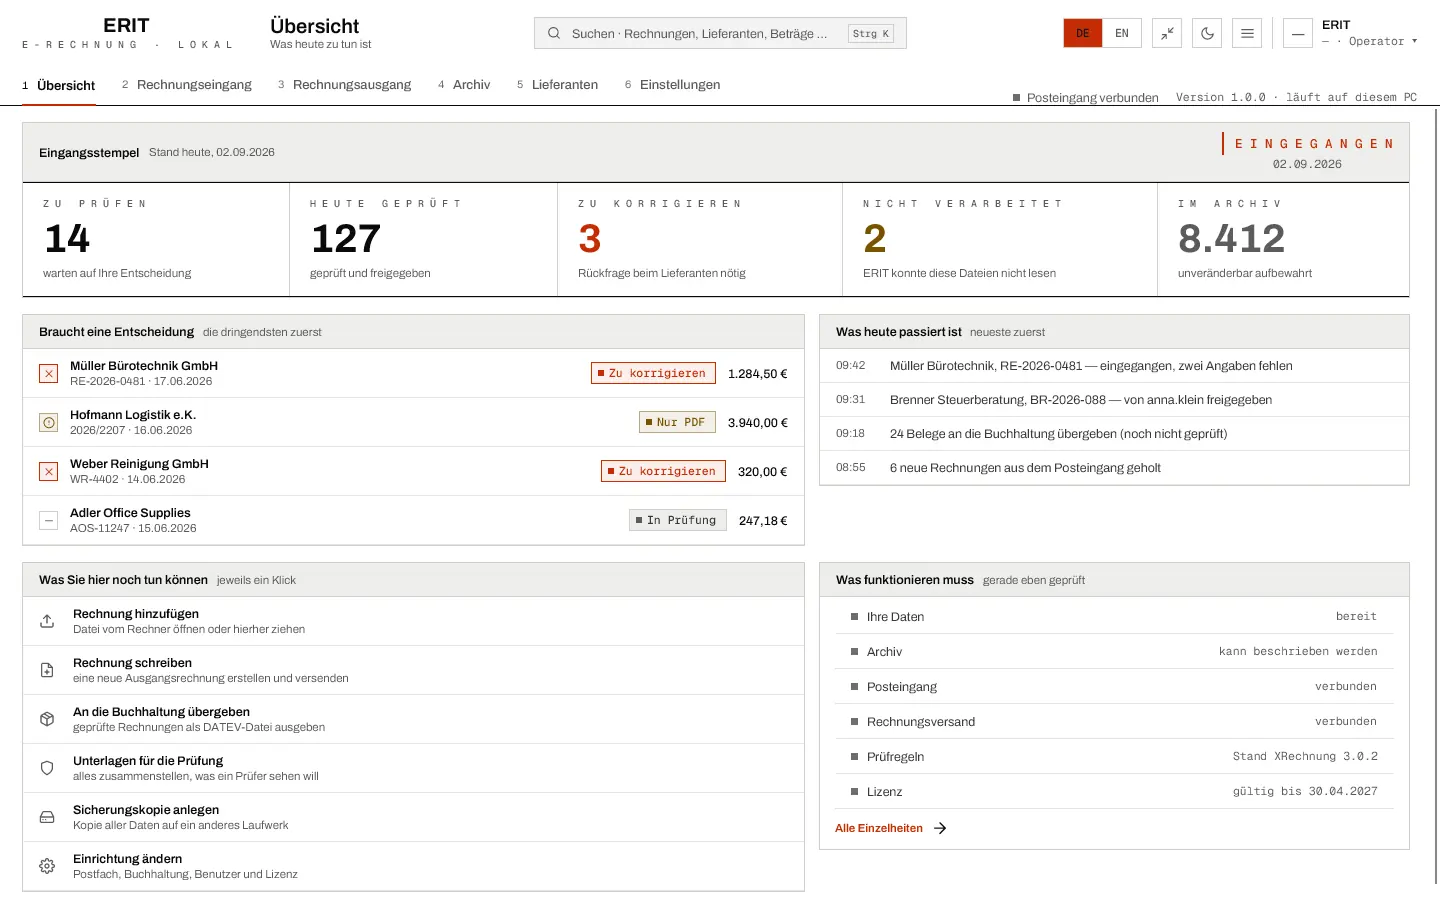Click the dash icon beside ERIT Operator
1440x900 pixels.
pos(1298,33)
